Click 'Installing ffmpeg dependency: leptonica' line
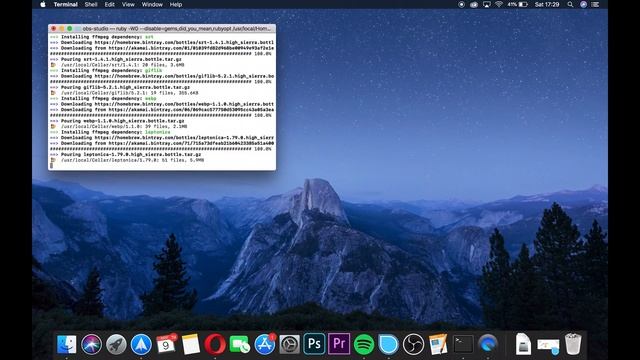Viewport: 640px width, 360px height. [110, 132]
